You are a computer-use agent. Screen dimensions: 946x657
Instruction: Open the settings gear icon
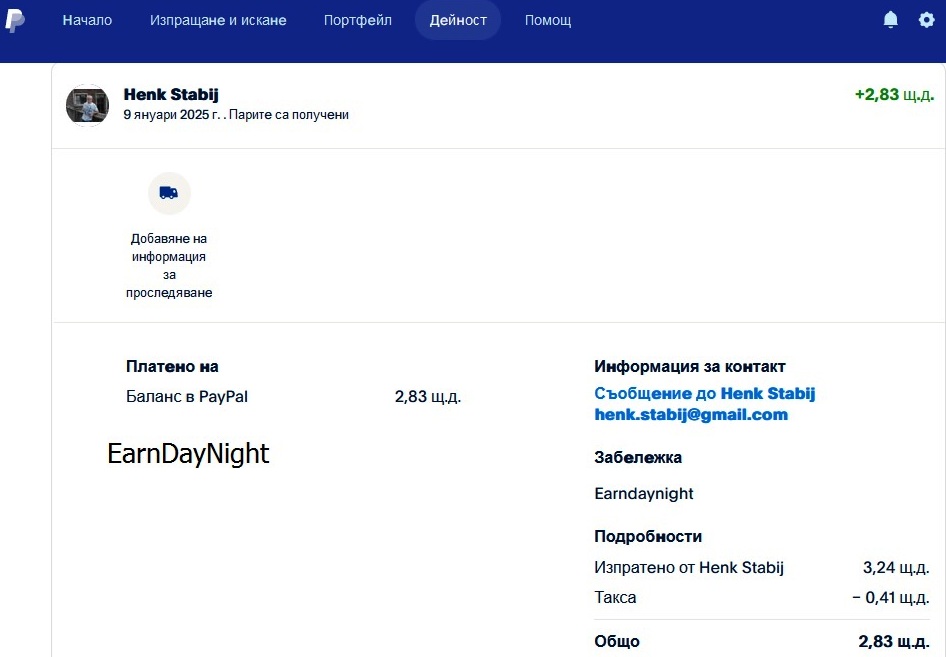pyautogui.click(x=926, y=20)
